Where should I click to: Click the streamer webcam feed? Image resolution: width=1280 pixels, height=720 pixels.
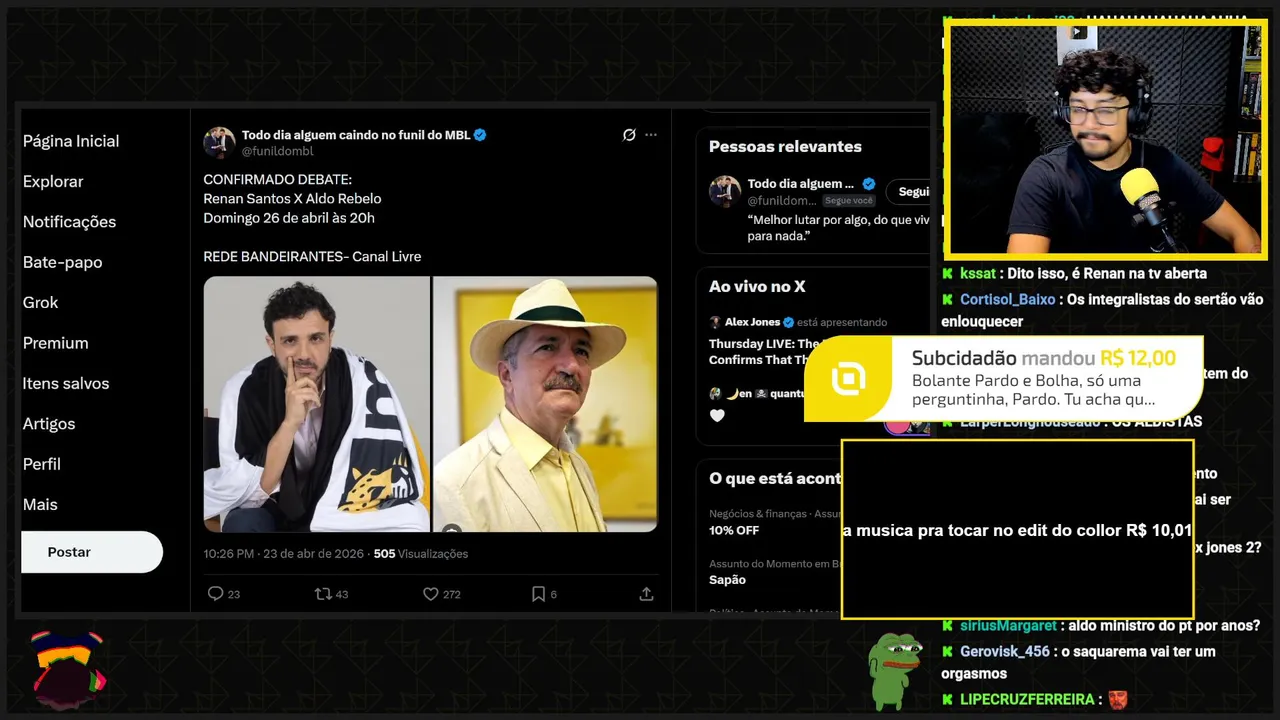pos(1105,139)
